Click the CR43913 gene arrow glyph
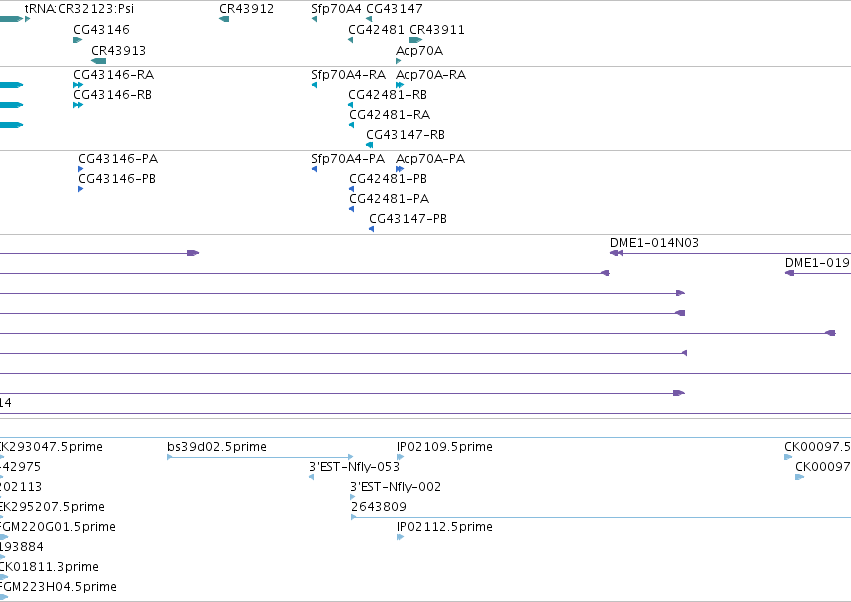The width and height of the screenshot is (851, 602). (x=98, y=61)
